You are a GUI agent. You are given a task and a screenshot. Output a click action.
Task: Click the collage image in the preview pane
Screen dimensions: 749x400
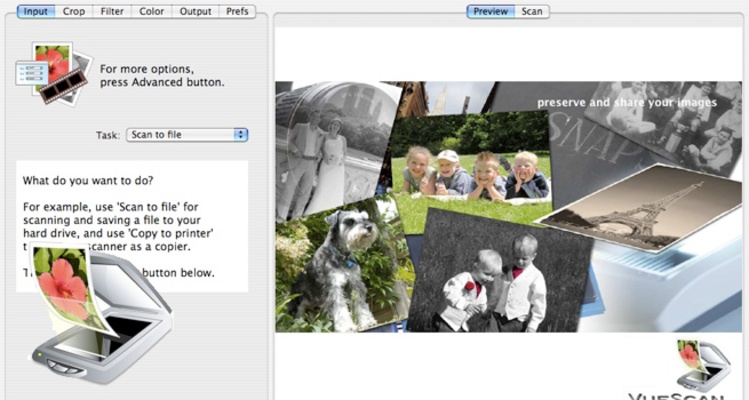tap(508, 206)
